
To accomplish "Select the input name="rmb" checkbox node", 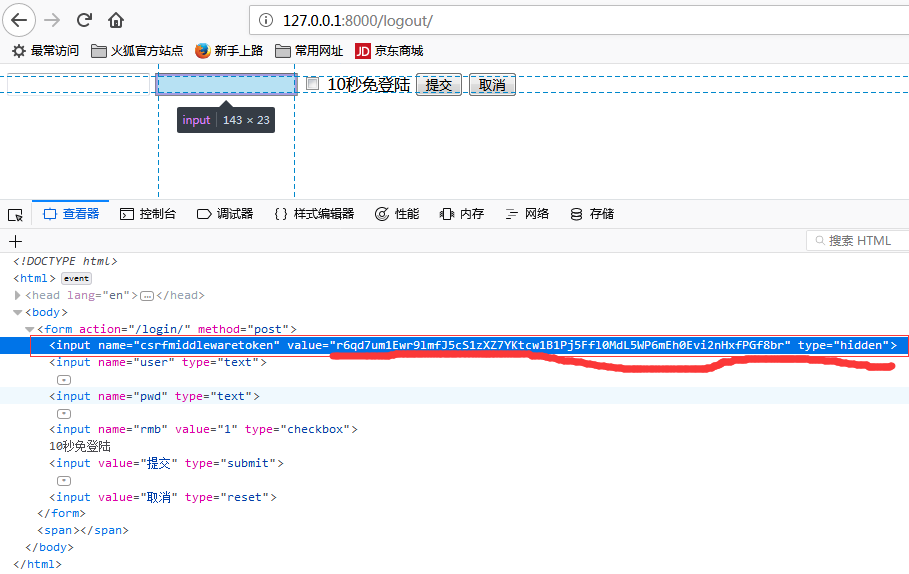I will pos(203,430).
